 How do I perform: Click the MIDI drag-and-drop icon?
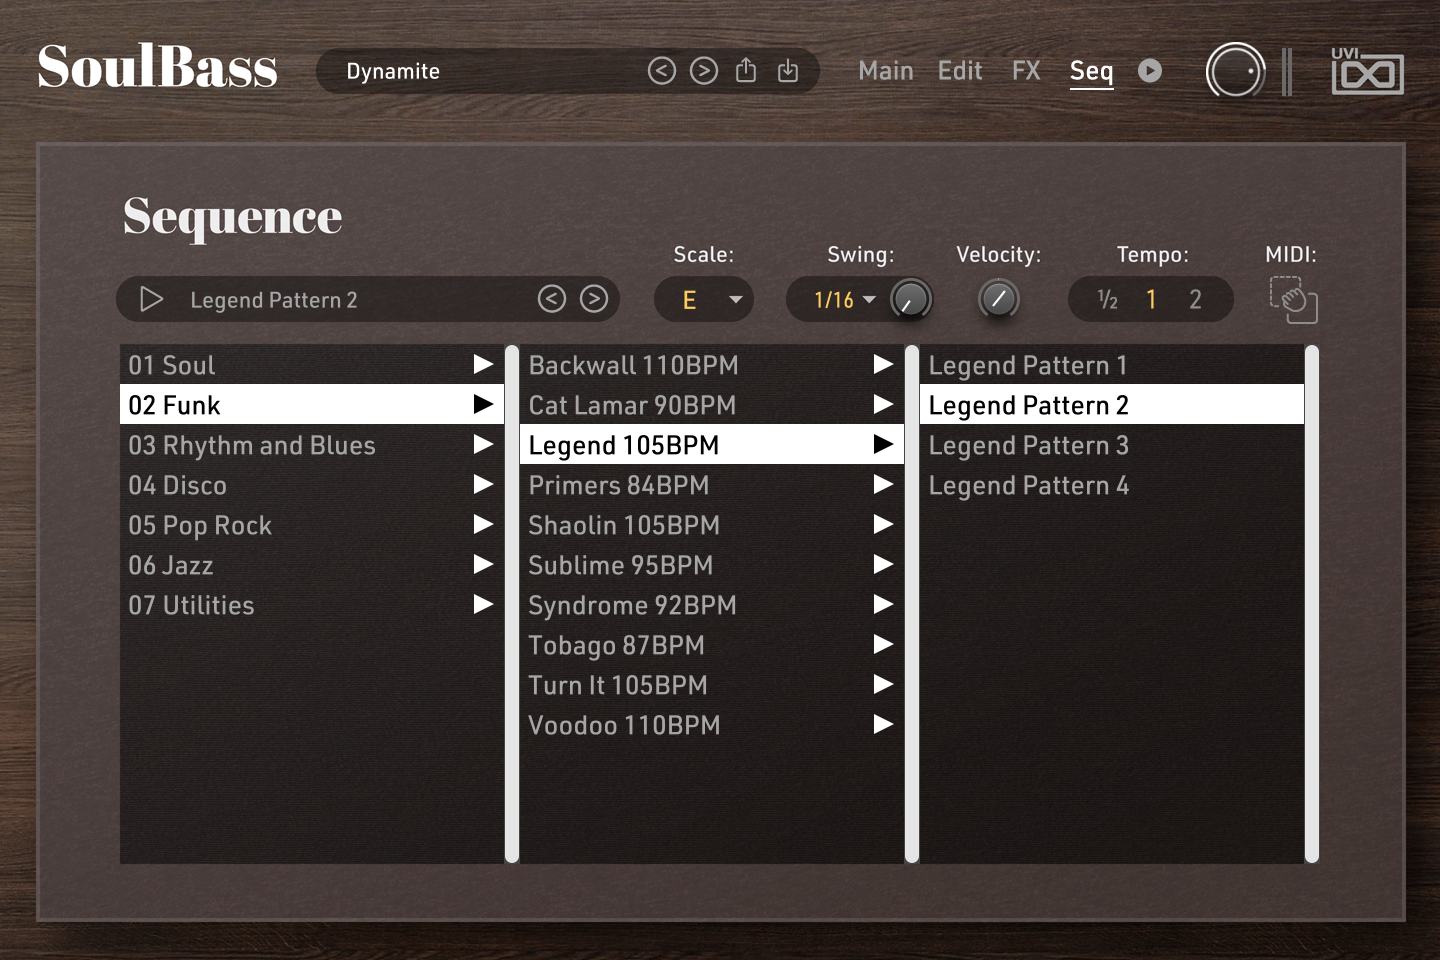click(x=1293, y=300)
